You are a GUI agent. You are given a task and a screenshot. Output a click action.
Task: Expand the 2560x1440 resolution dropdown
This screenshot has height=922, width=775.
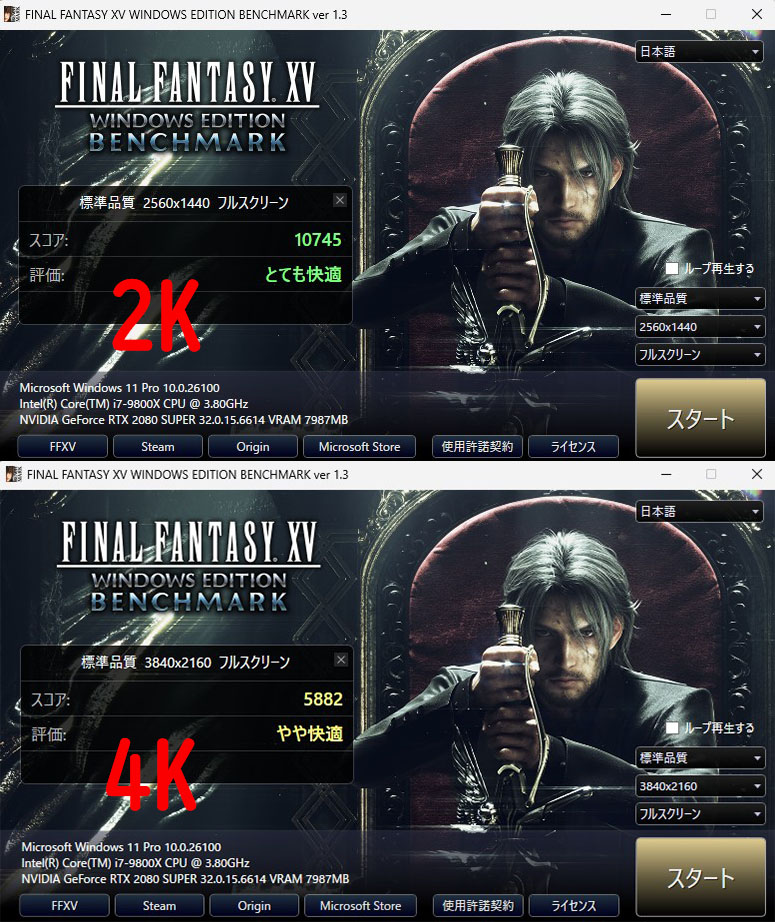700,327
